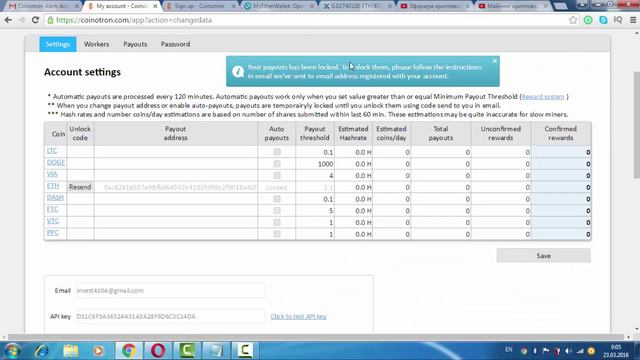The width and height of the screenshot is (640, 360).
Task: Open the PPC coin link
Action: [53, 233]
